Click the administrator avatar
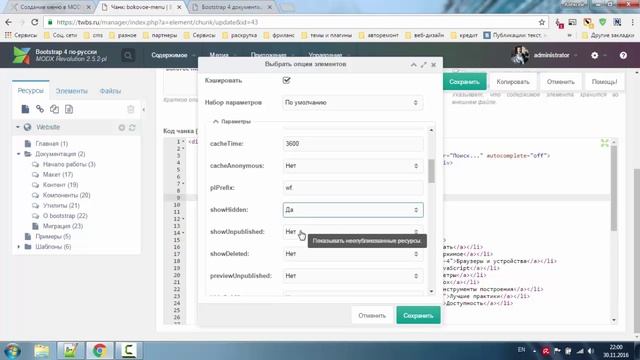 click(x=520, y=55)
